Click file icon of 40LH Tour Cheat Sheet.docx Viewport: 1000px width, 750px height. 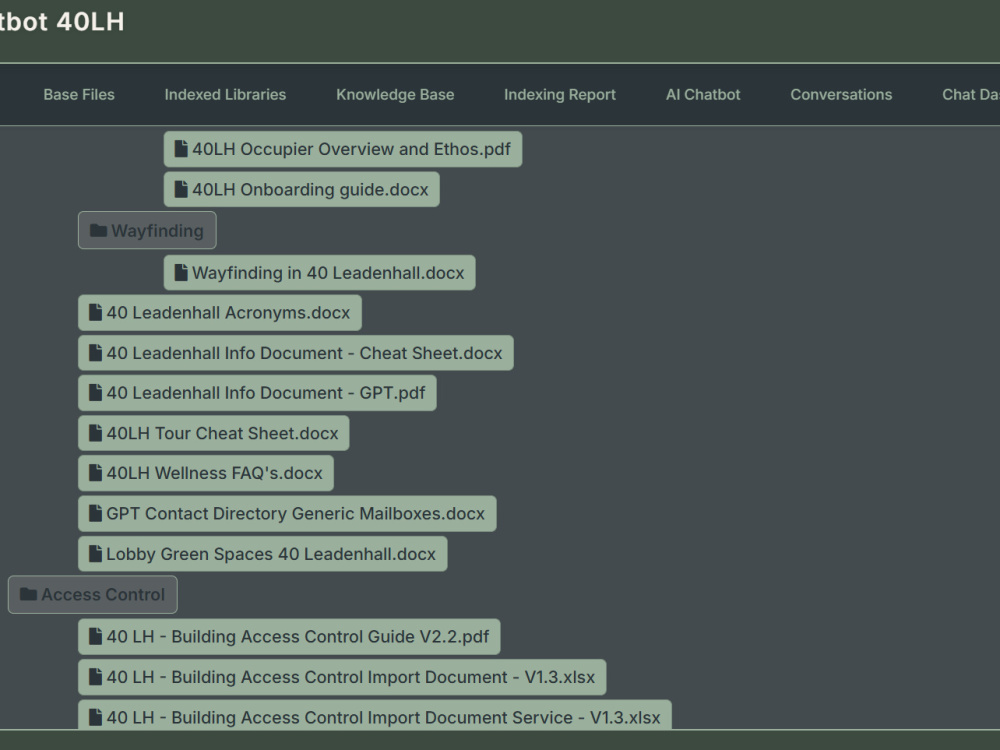click(95, 432)
